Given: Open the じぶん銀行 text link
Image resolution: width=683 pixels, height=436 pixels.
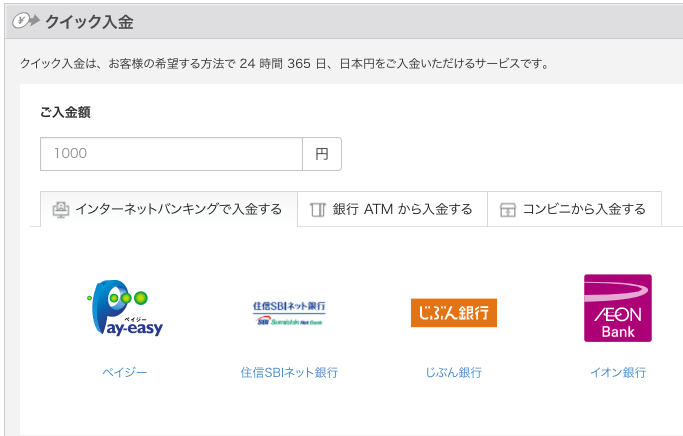Looking at the screenshot, I should coord(453,372).
